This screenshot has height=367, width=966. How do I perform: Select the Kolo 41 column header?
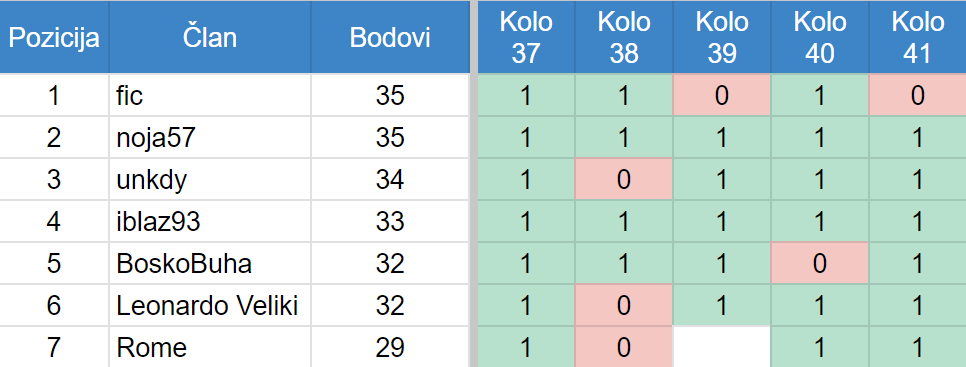pos(917,38)
